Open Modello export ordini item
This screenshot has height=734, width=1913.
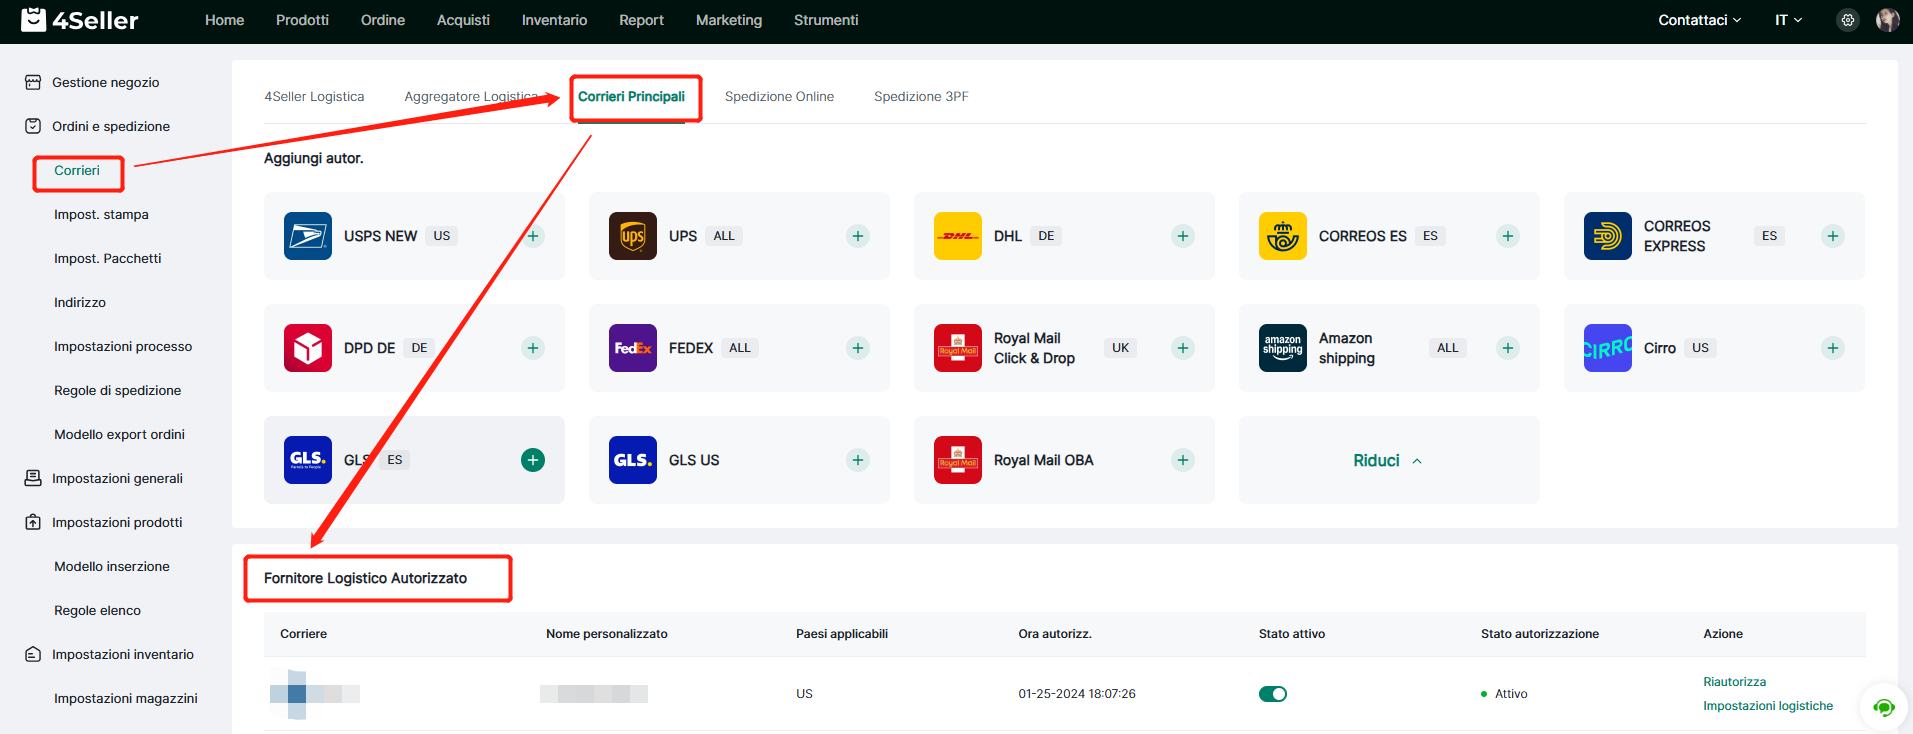pos(119,434)
